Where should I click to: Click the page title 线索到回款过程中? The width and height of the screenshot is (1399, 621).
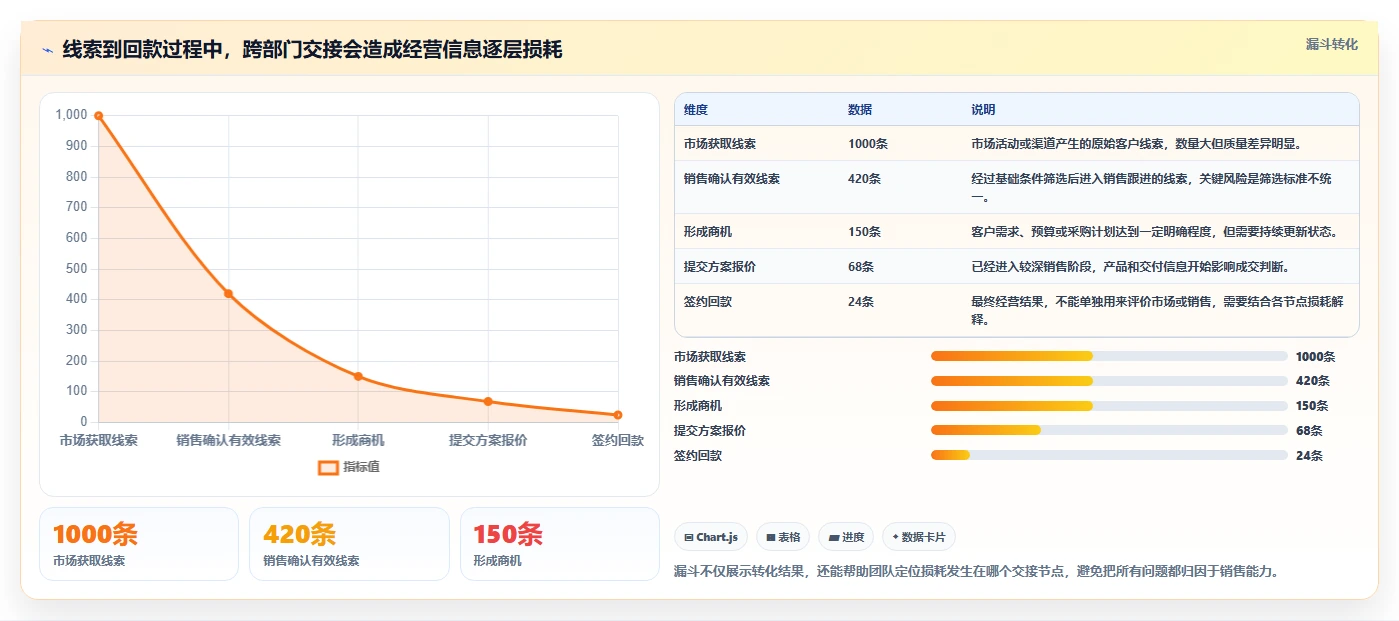pyautogui.click(x=312, y=50)
